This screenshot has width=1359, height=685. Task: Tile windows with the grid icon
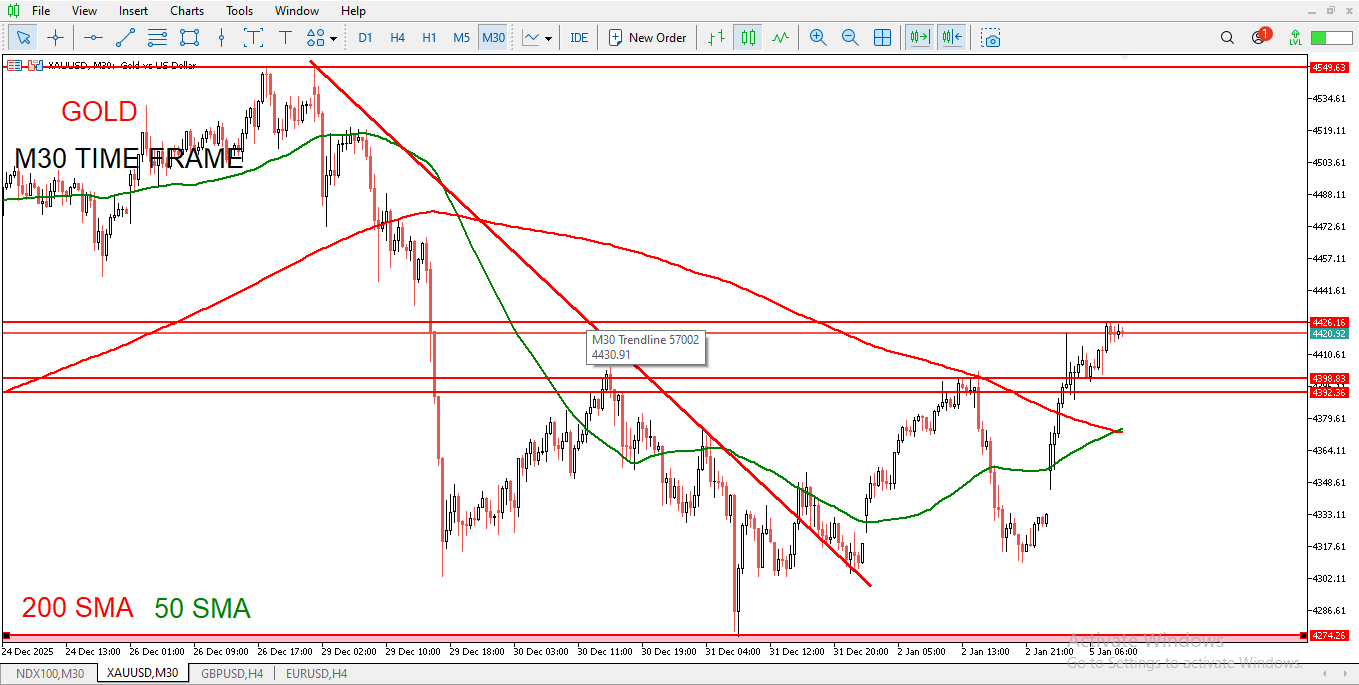882,38
